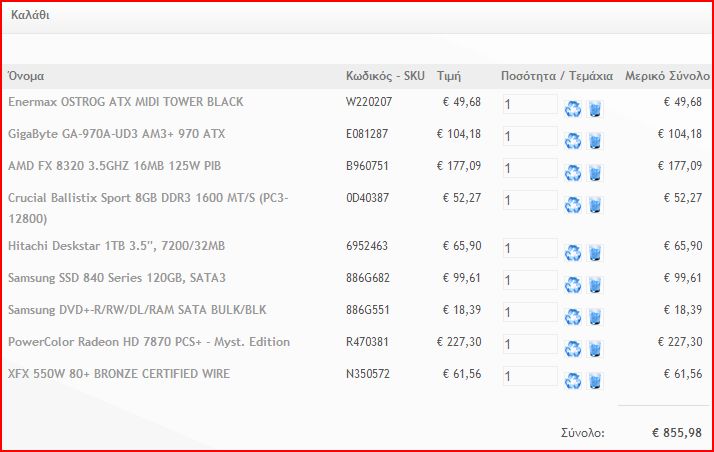Open GigaByte GA-970A-UD3 AM3+ 970 ATX product

point(117,134)
